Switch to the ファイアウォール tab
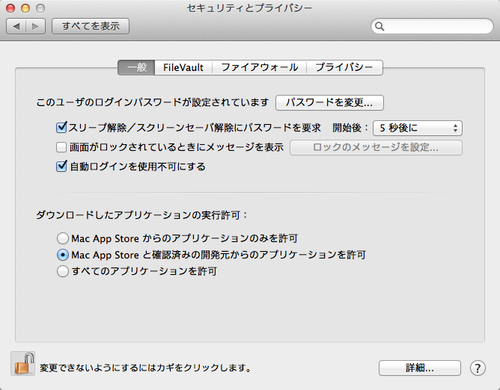This screenshot has height=390, width=500. [259, 68]
